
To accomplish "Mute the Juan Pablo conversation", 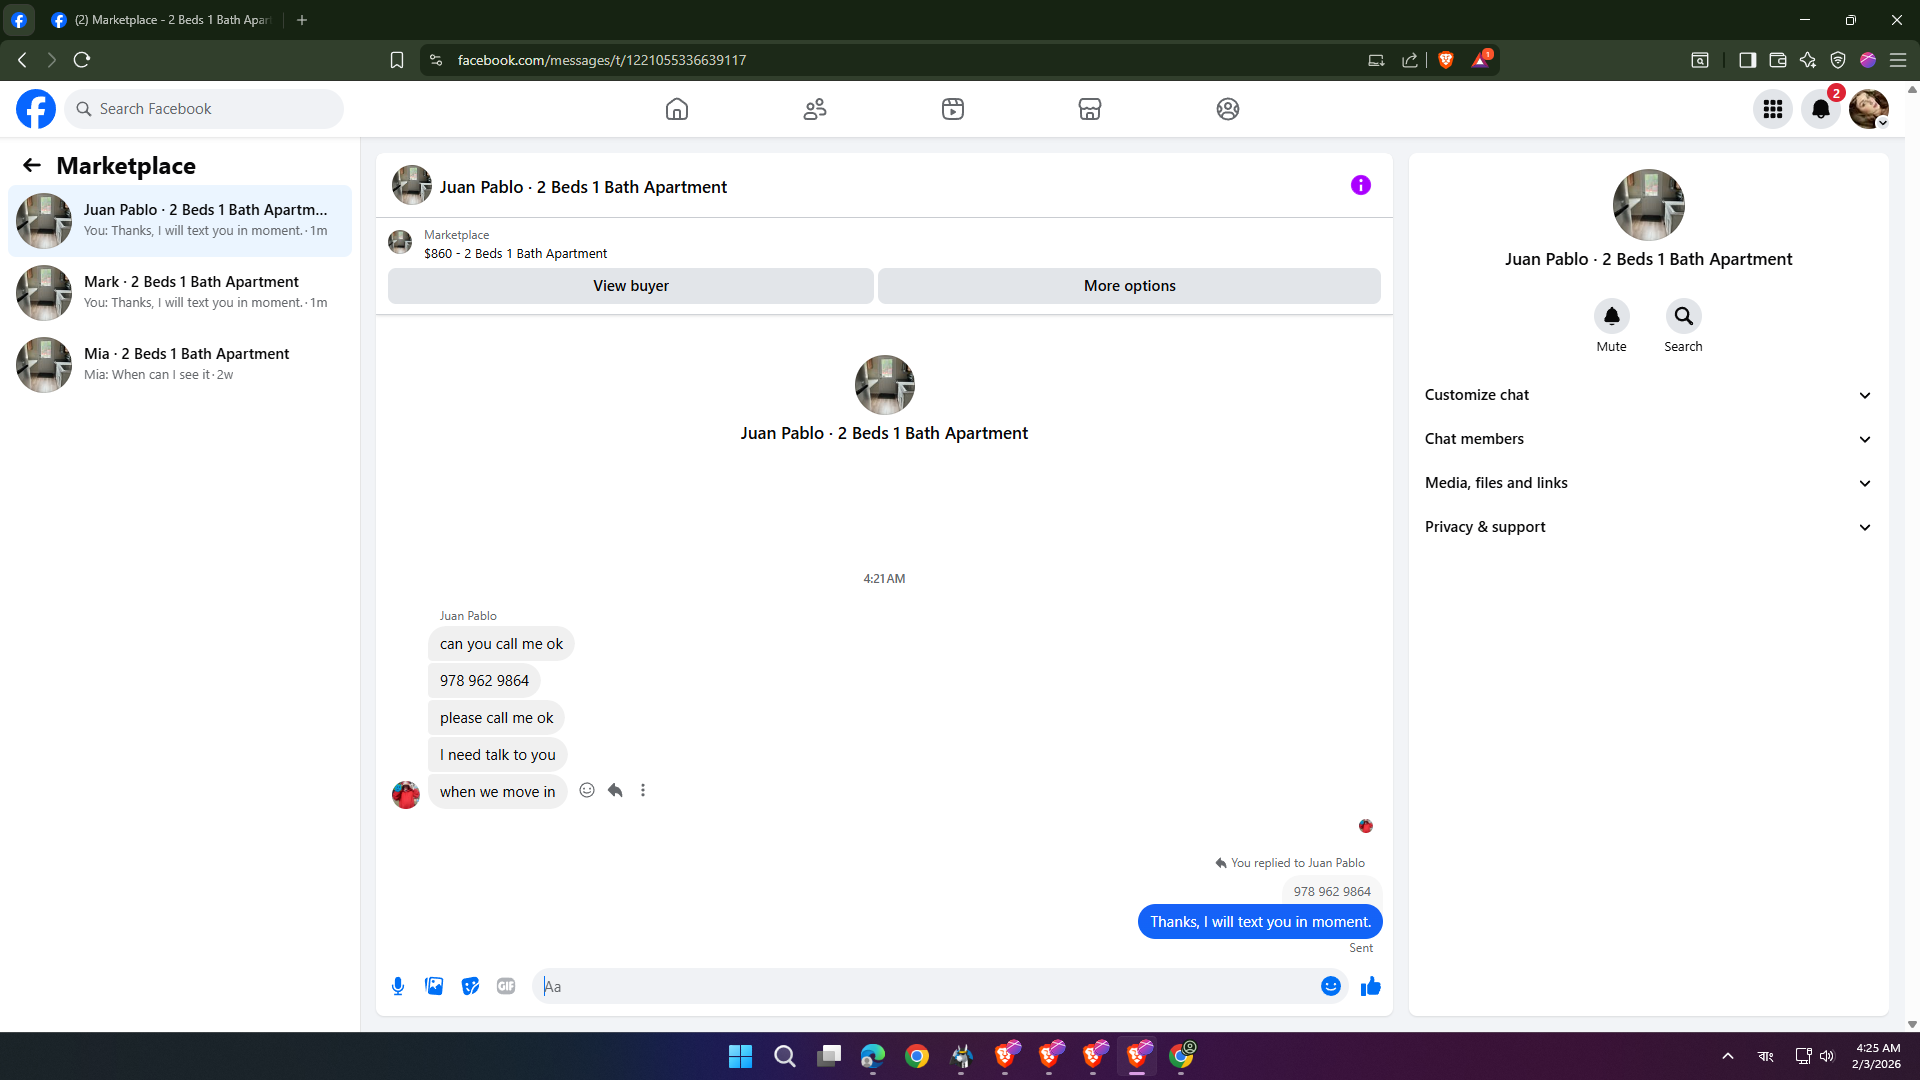I will click(x=1611, y=316).
